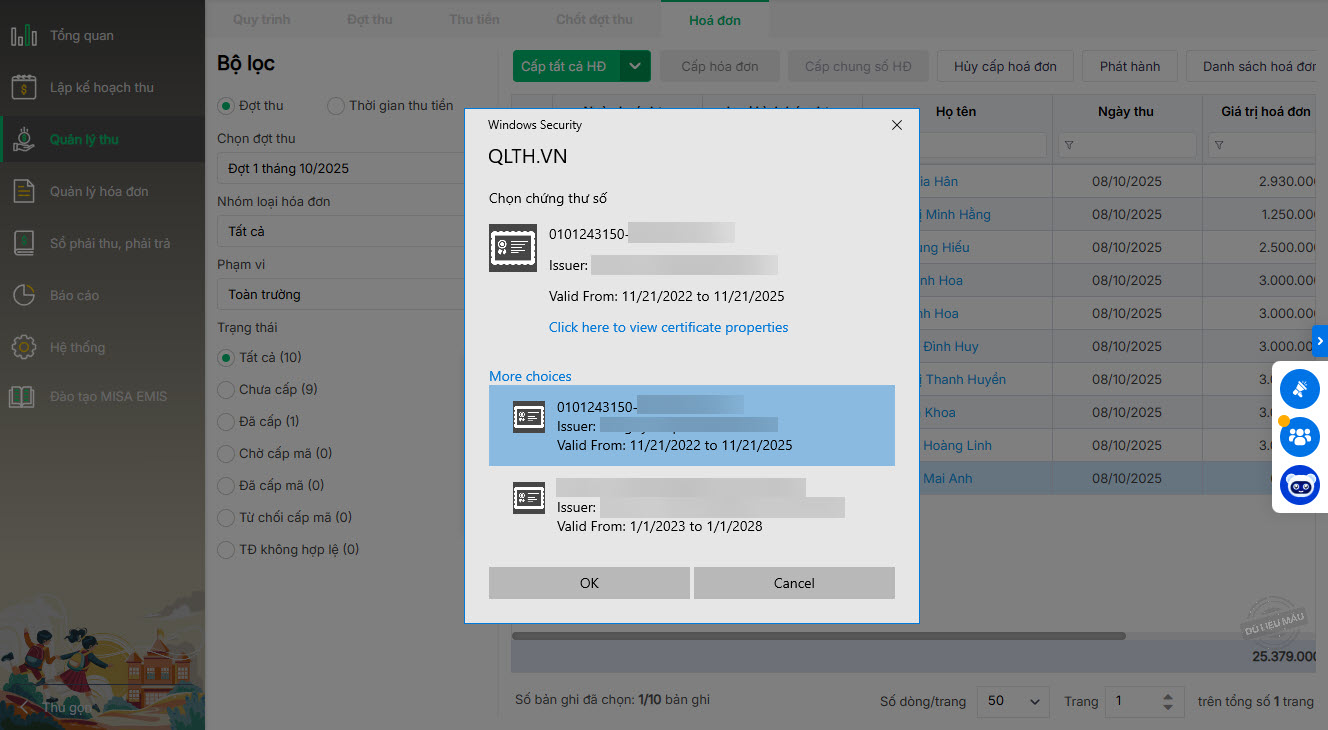Choose the Đã cấp (1) status filter
1328x730 pixels.
click(227, 422)
